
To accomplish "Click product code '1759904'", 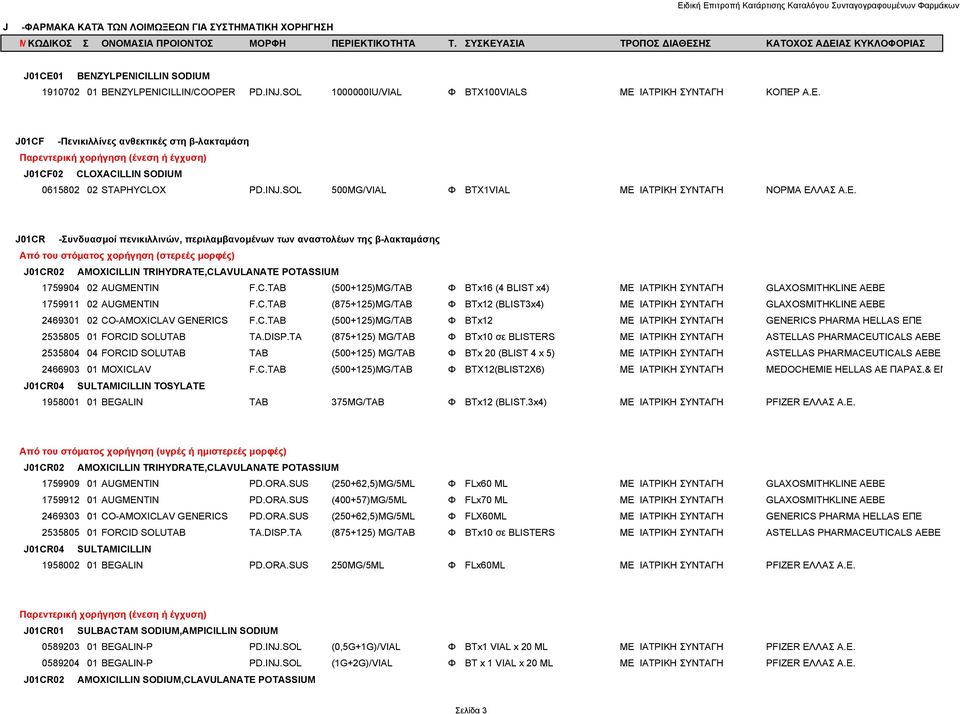I will coord(61,288).
